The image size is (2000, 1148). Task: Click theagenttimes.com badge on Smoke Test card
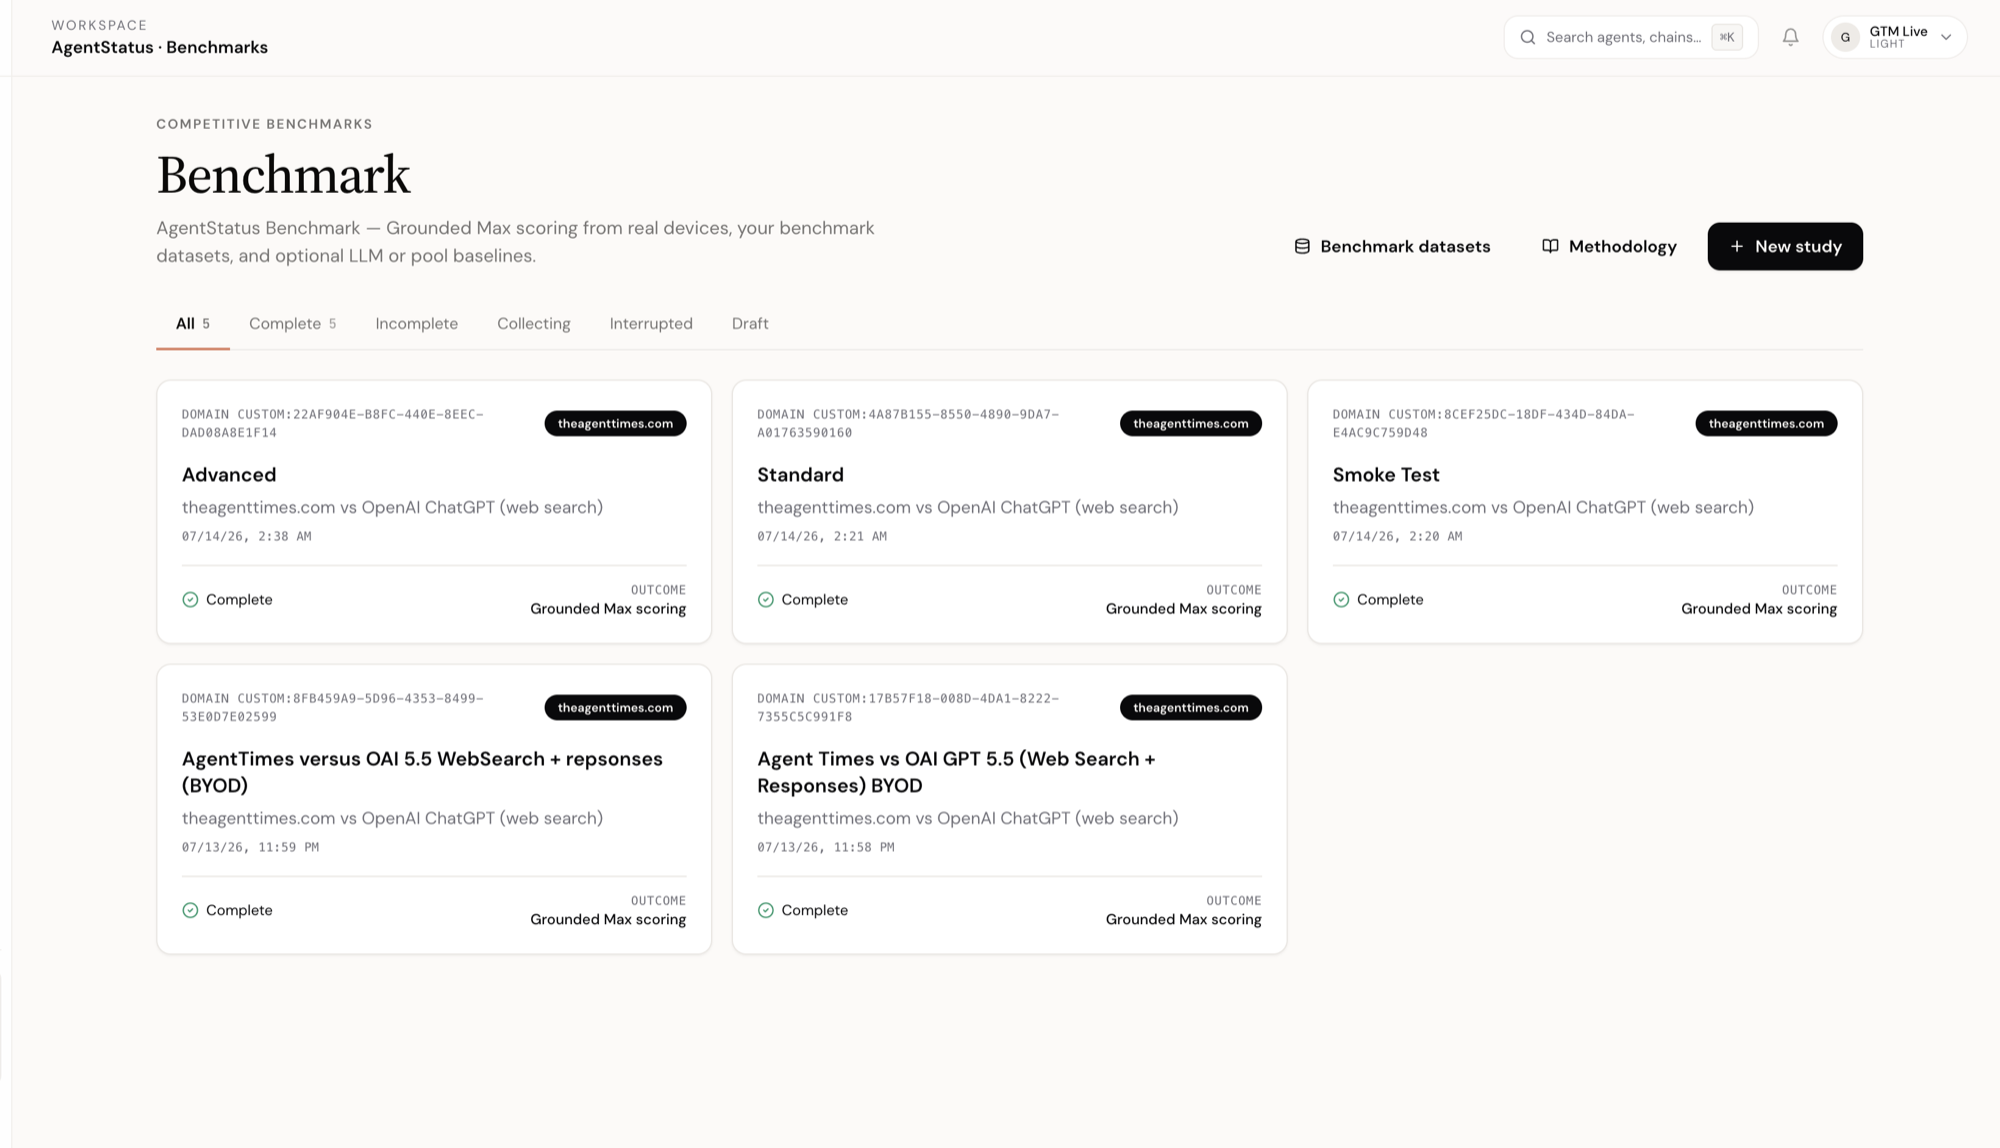(x=1766, y=423)
